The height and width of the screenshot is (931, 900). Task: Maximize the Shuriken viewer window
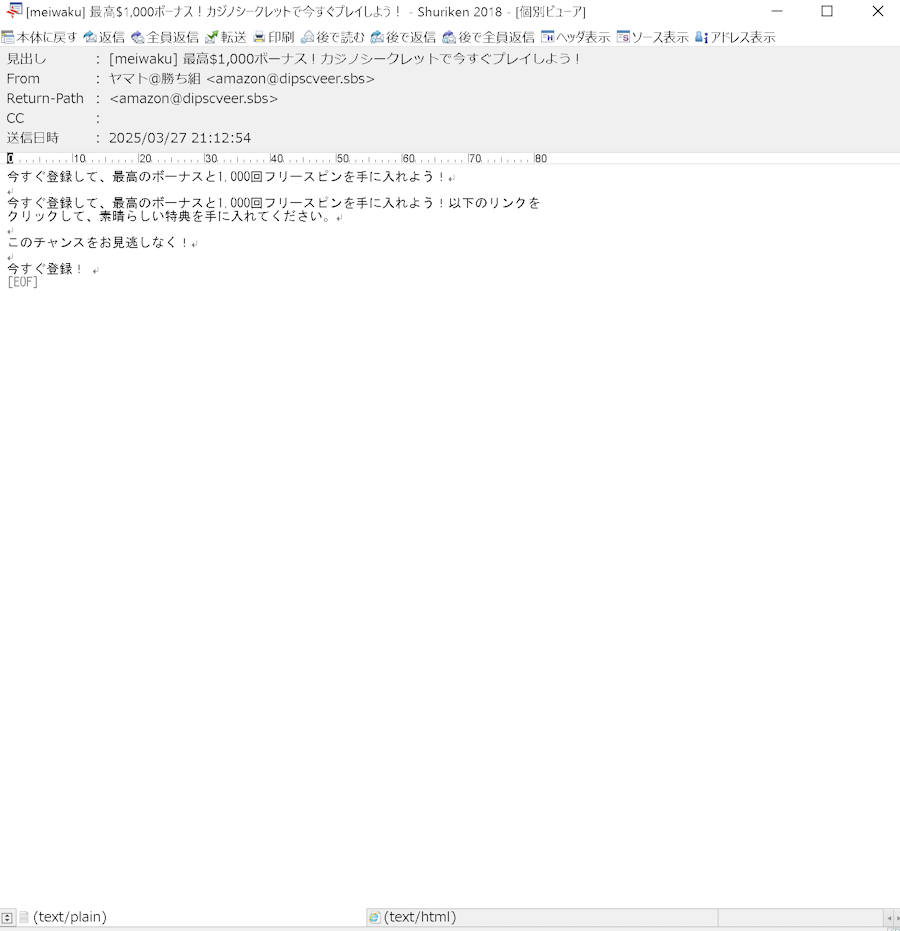point(827,11)
